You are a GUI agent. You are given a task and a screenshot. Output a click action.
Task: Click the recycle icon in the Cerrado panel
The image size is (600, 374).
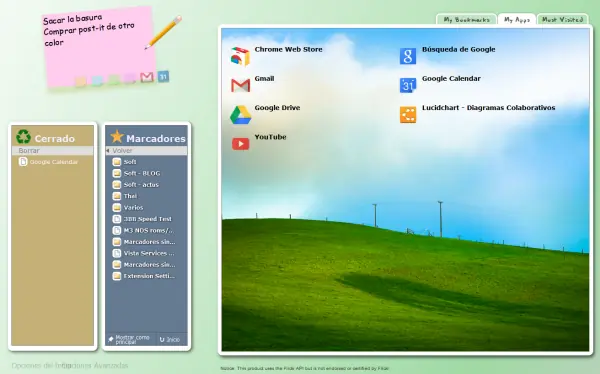point(23,136)
